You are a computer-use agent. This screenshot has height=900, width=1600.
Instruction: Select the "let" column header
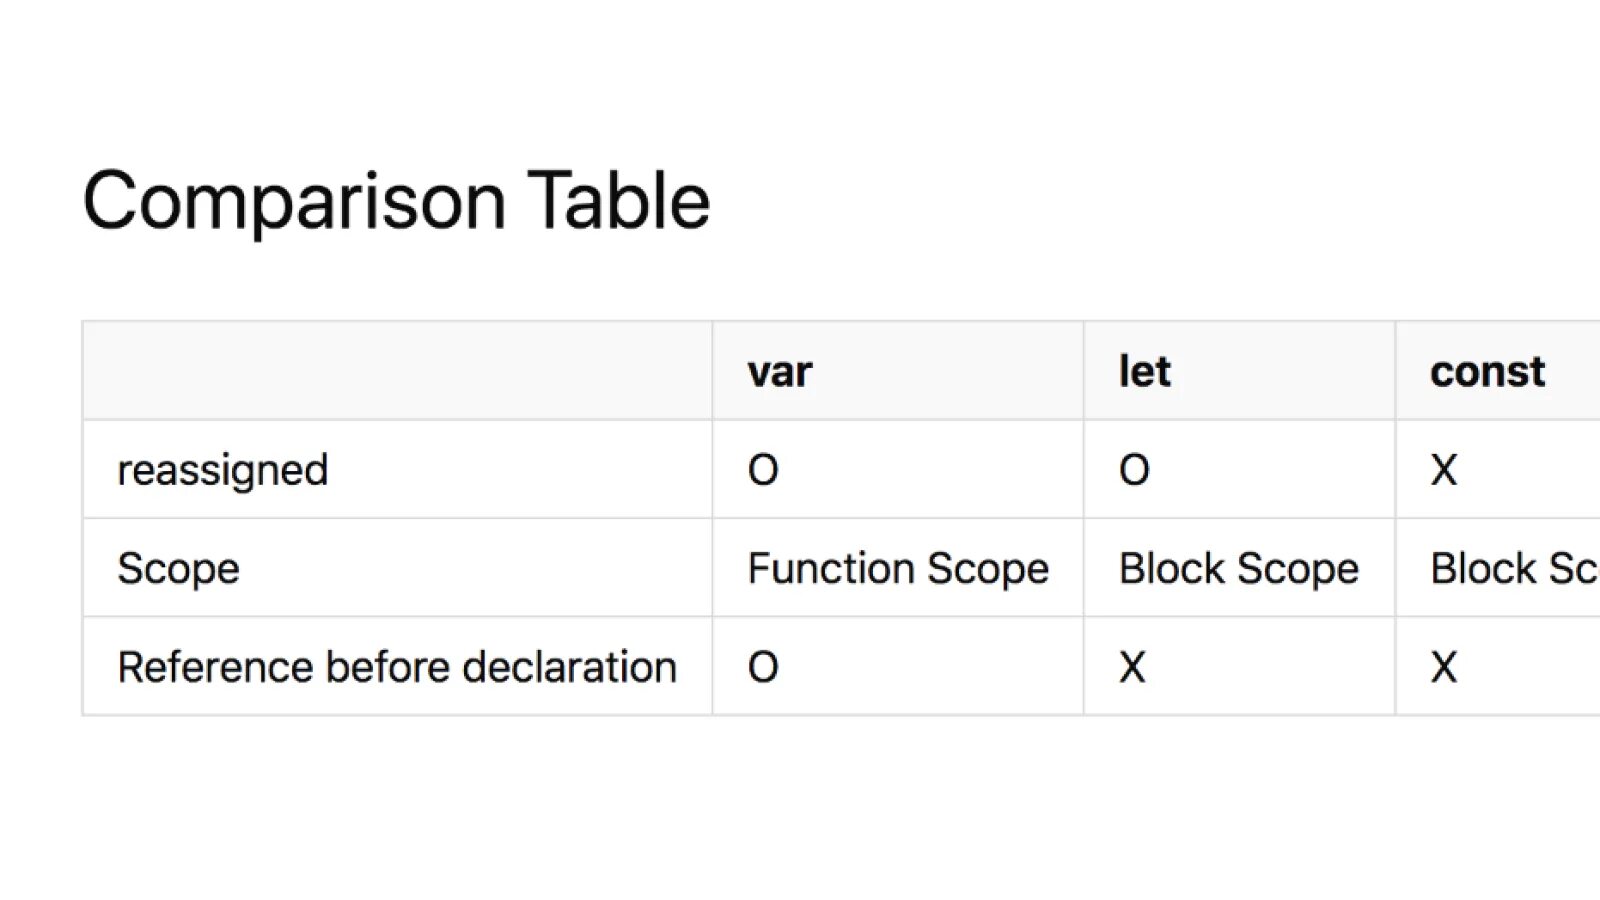tap(1144, 372)
